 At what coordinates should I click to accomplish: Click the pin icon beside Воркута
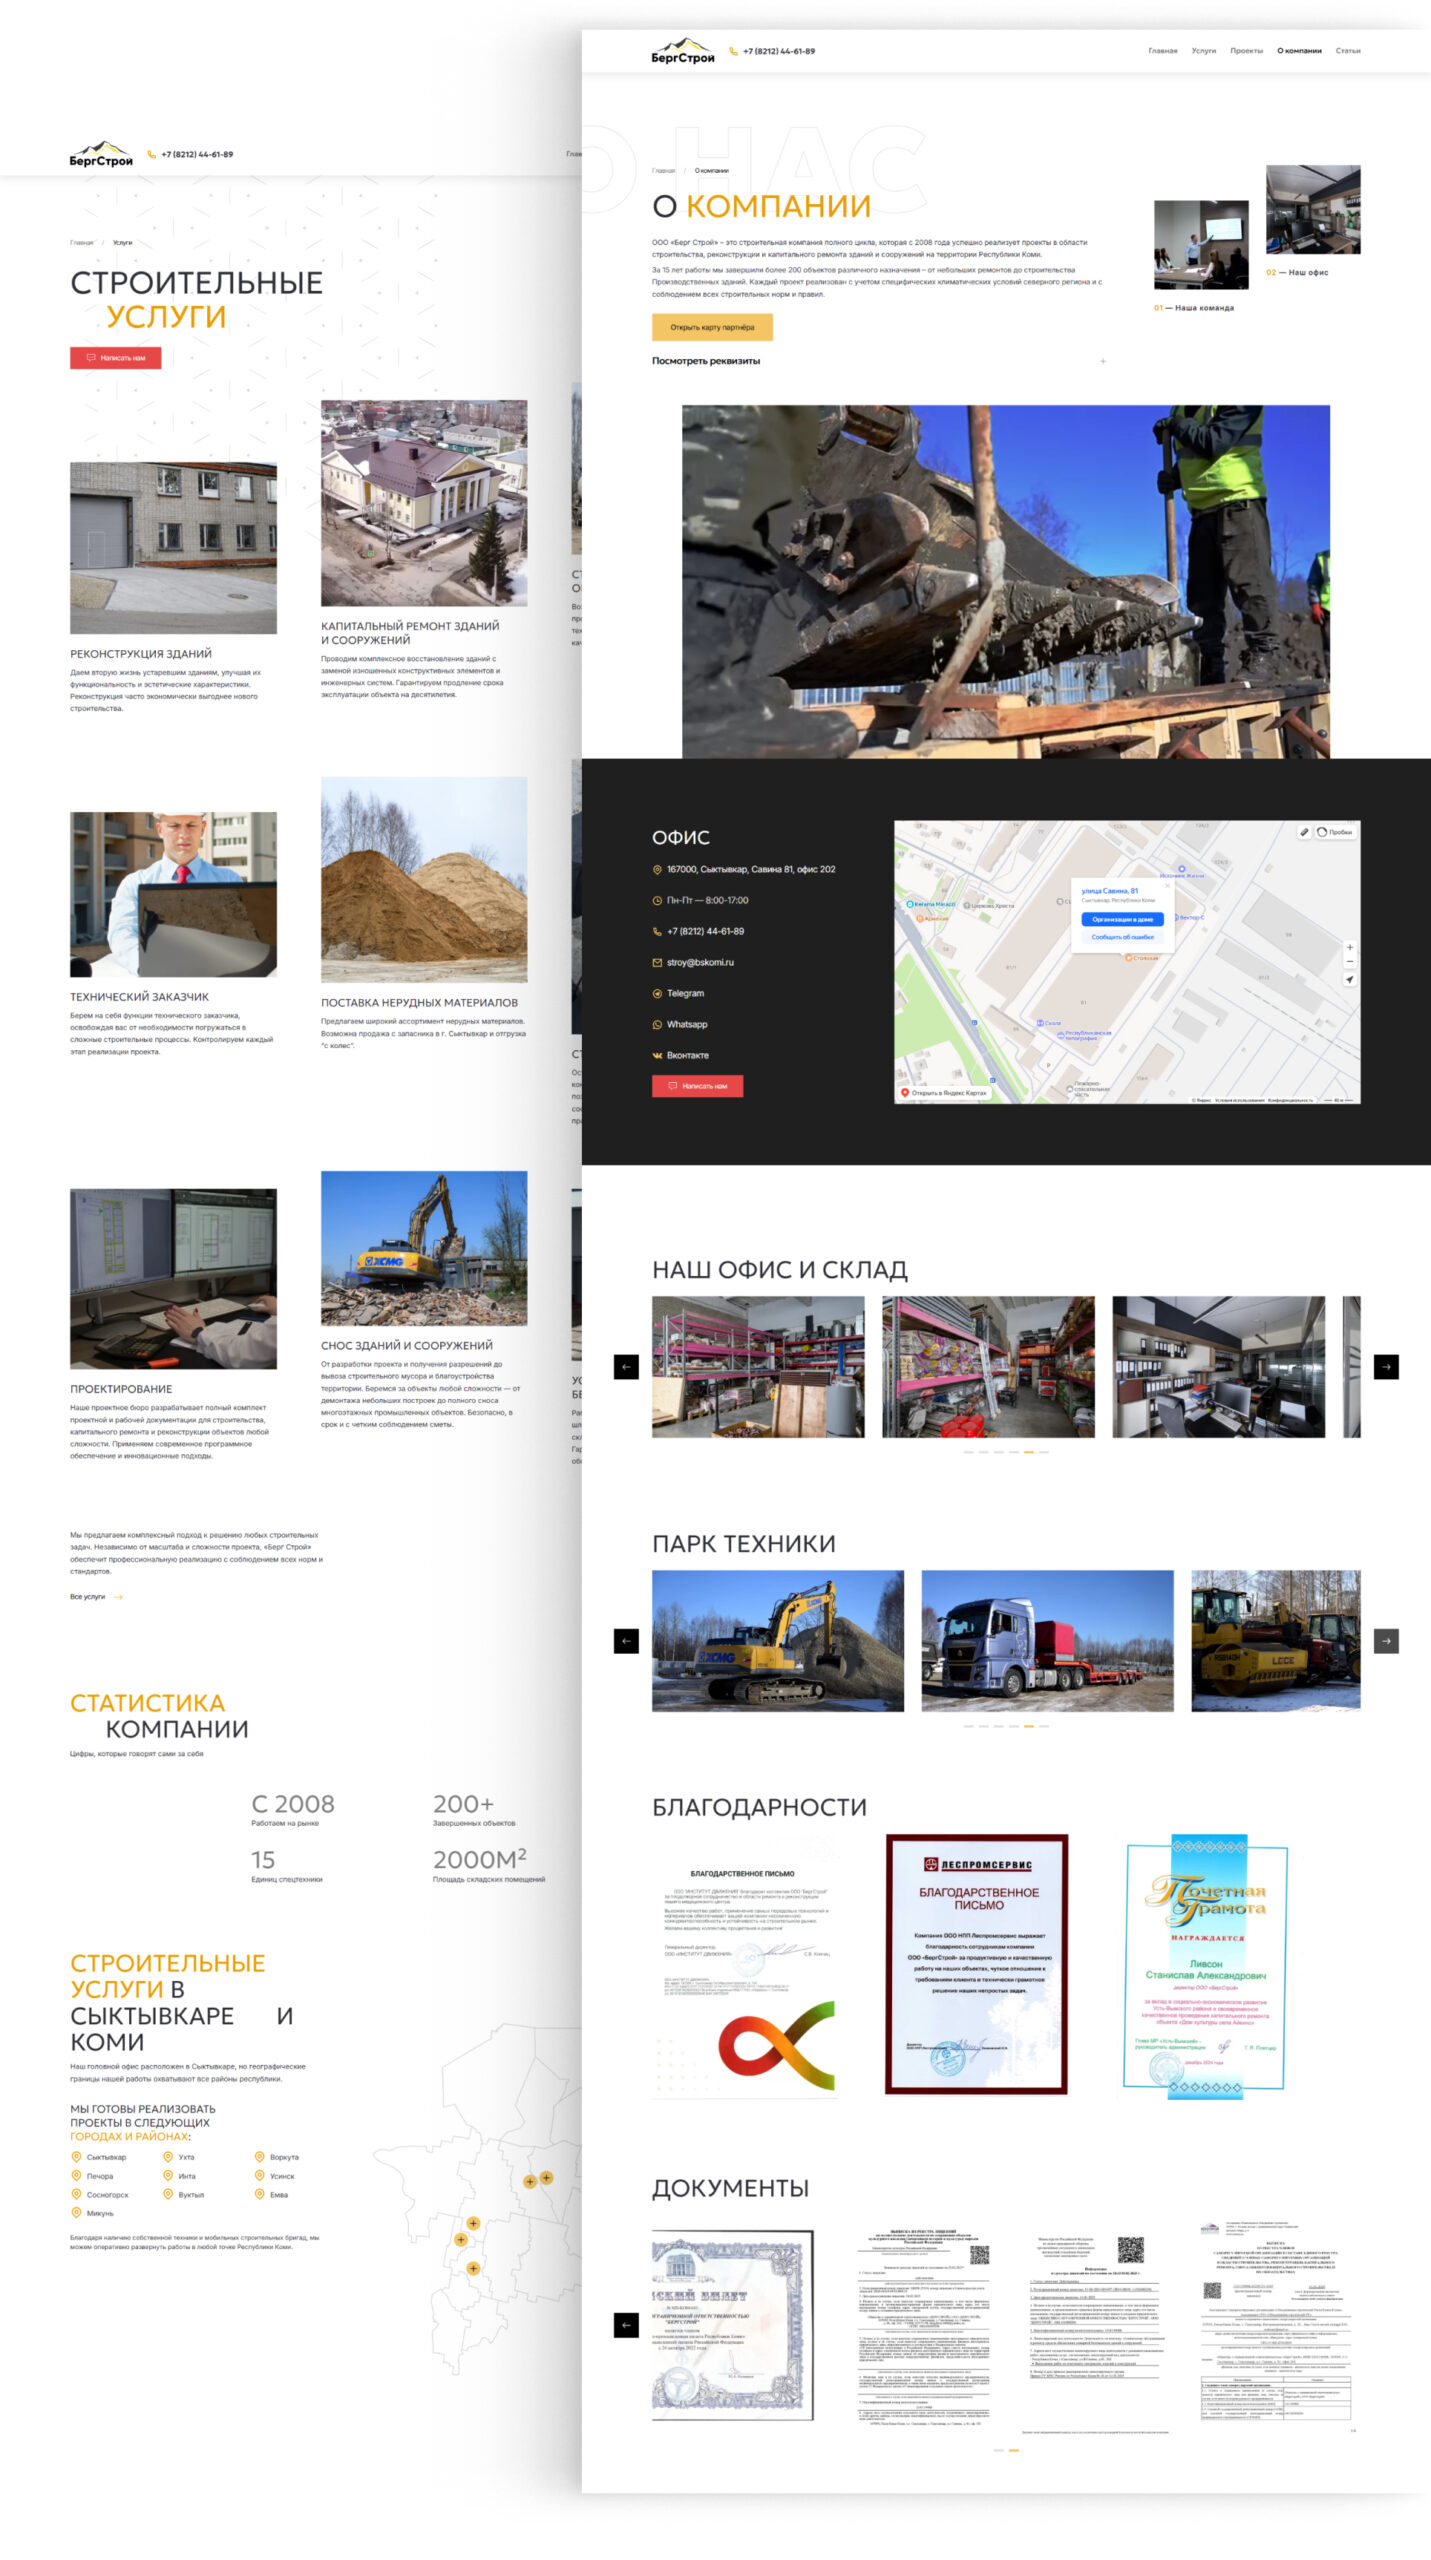[259, 2156]
